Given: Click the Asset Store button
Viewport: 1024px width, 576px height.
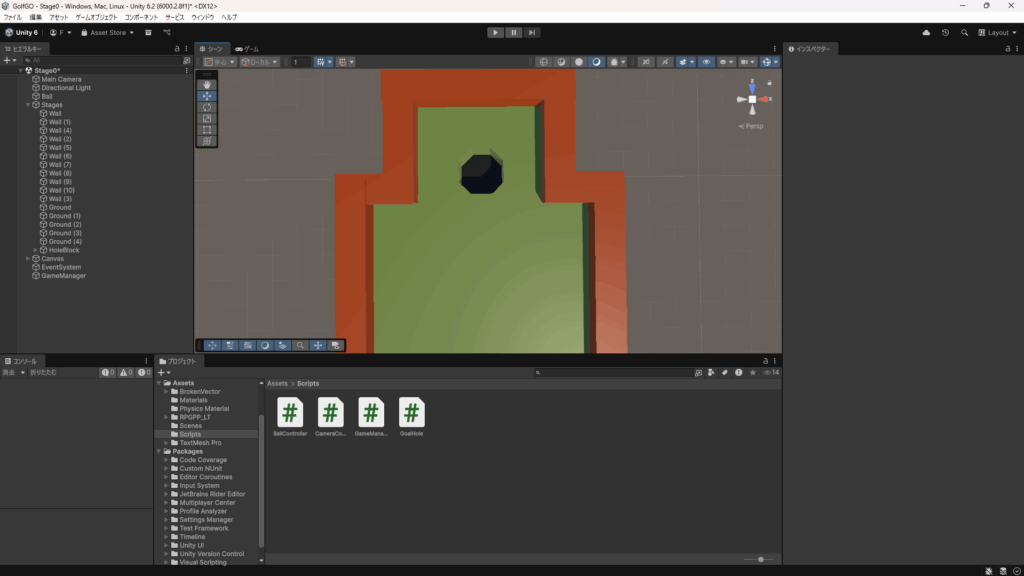Looking at the screenshot, I should [x=107, y=32].
